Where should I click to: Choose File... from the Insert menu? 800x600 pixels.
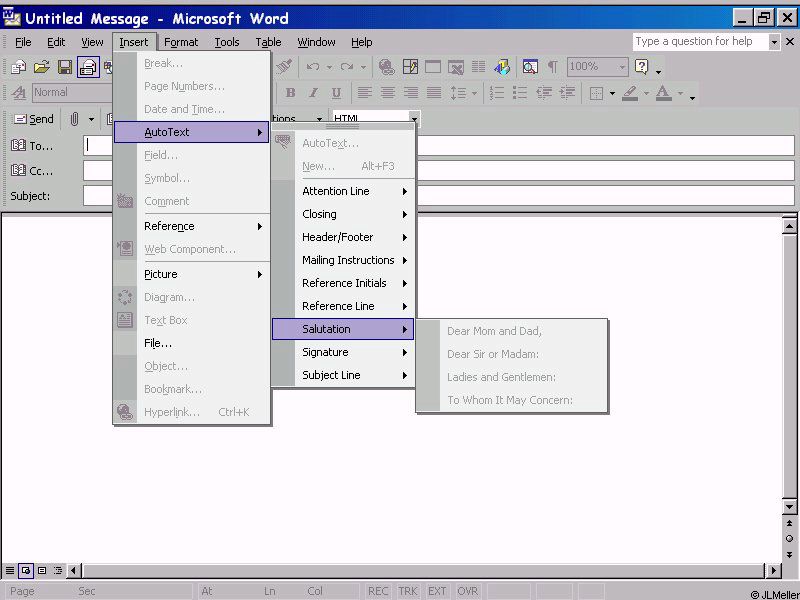point(158,343)
